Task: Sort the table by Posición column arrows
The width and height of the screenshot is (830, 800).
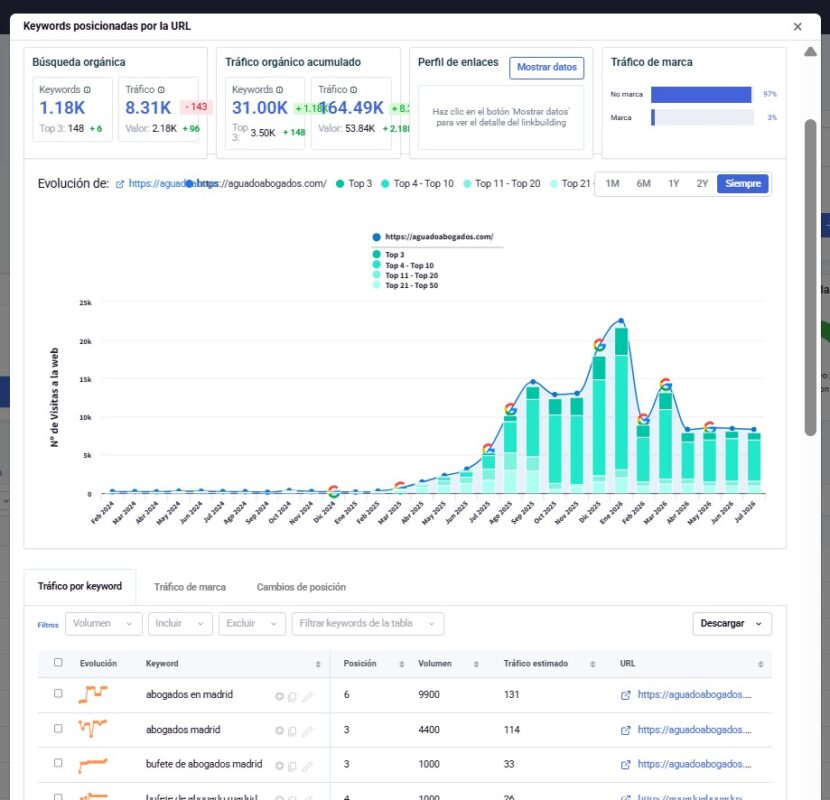Action: pyautogui.click(x=402, y=664)
